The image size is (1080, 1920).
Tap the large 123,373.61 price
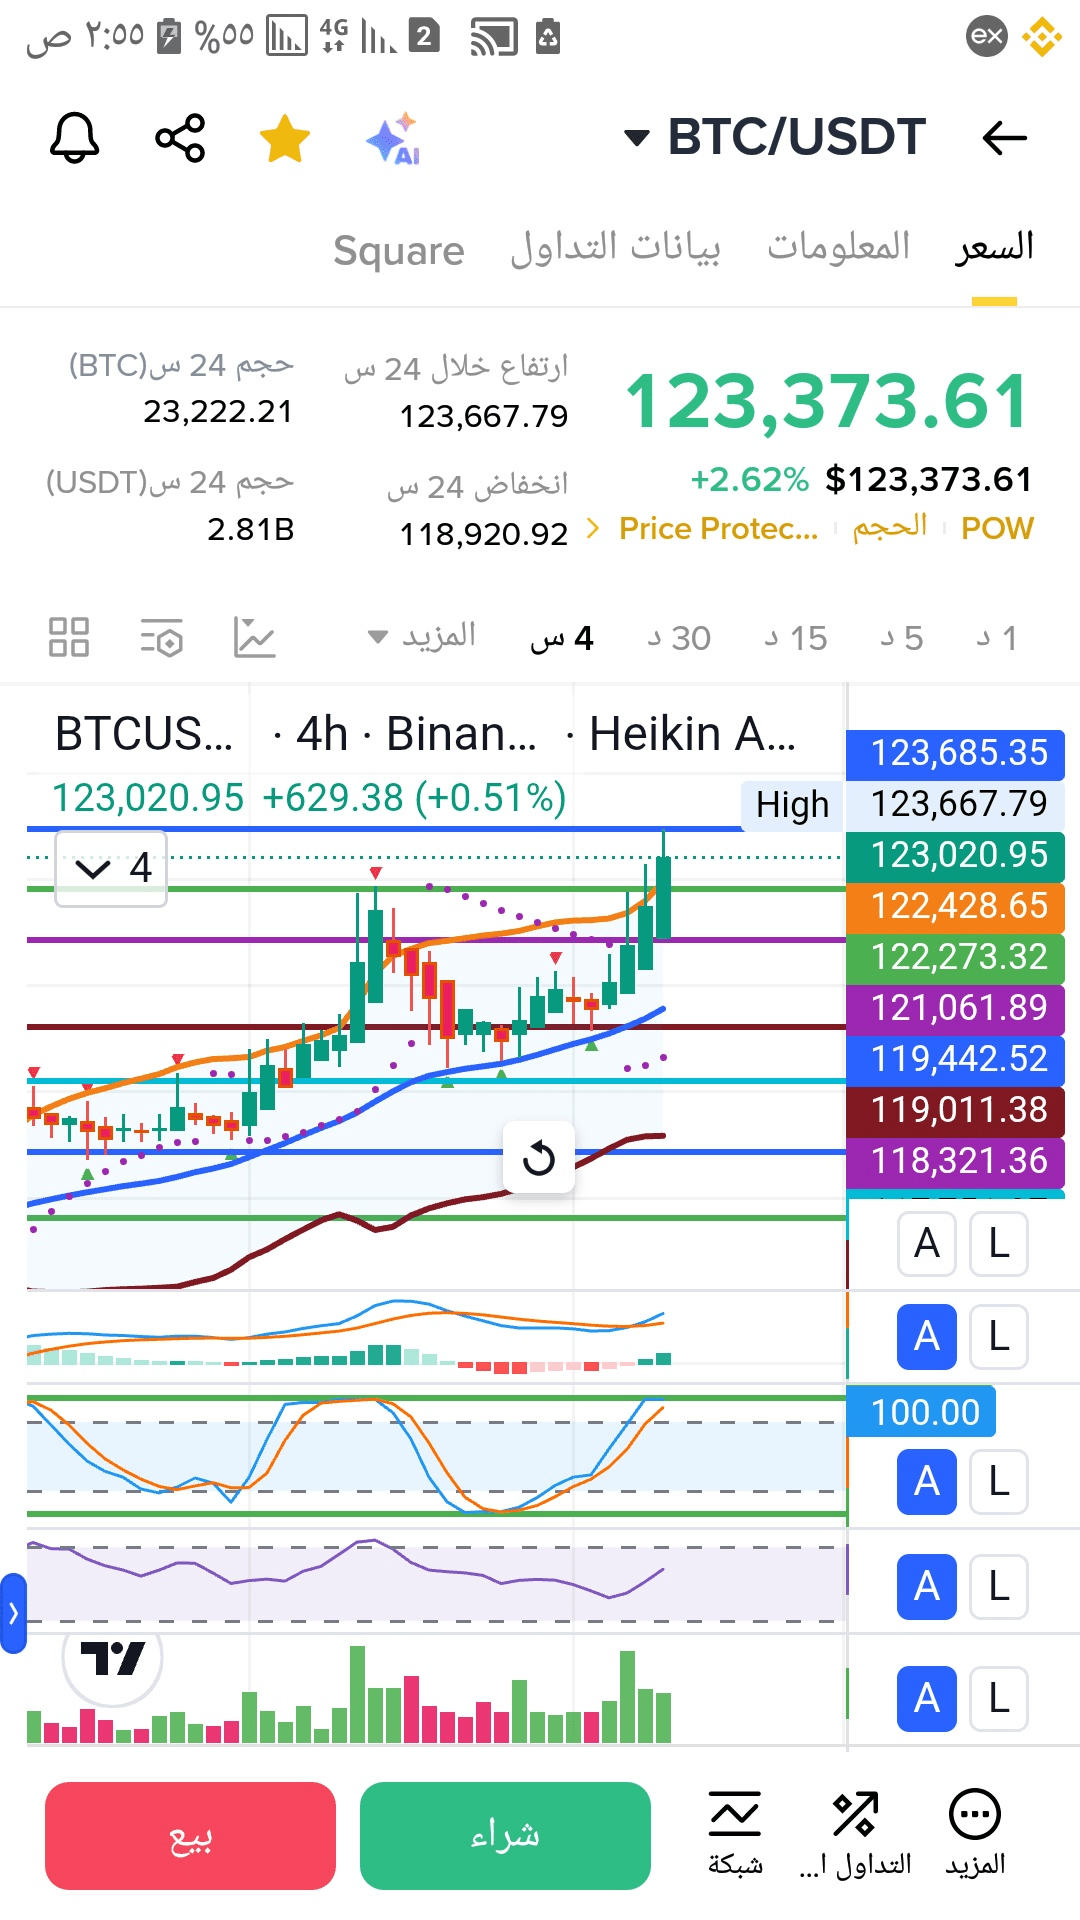[827, 402]
